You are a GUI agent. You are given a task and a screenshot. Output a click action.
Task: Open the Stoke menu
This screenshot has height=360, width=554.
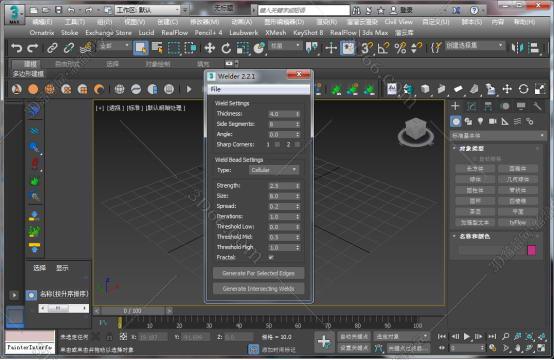[x=69, y=33]
